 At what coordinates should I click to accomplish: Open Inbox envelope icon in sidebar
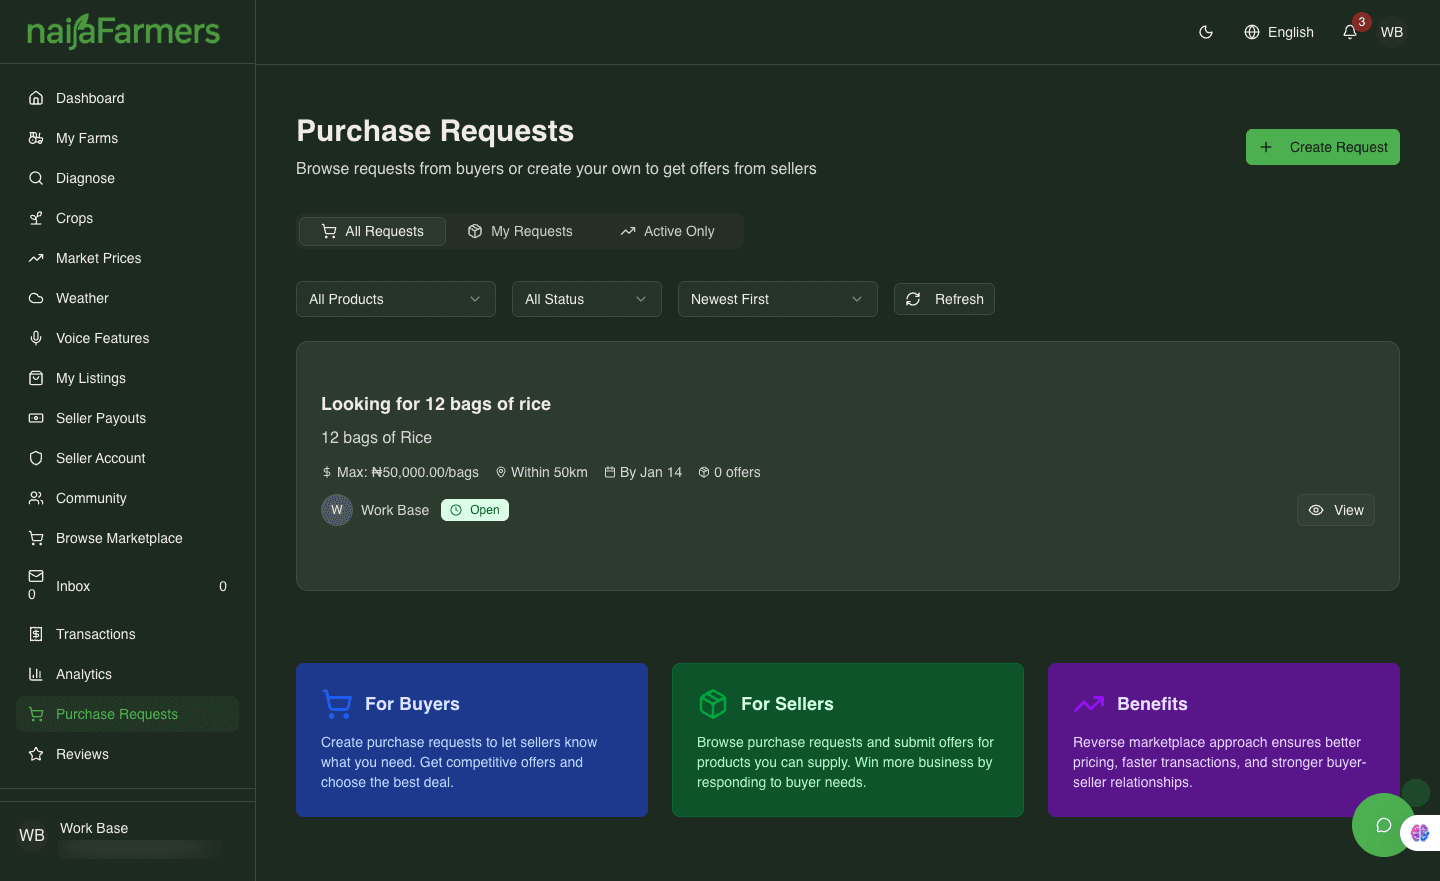[x=36, y=576]
